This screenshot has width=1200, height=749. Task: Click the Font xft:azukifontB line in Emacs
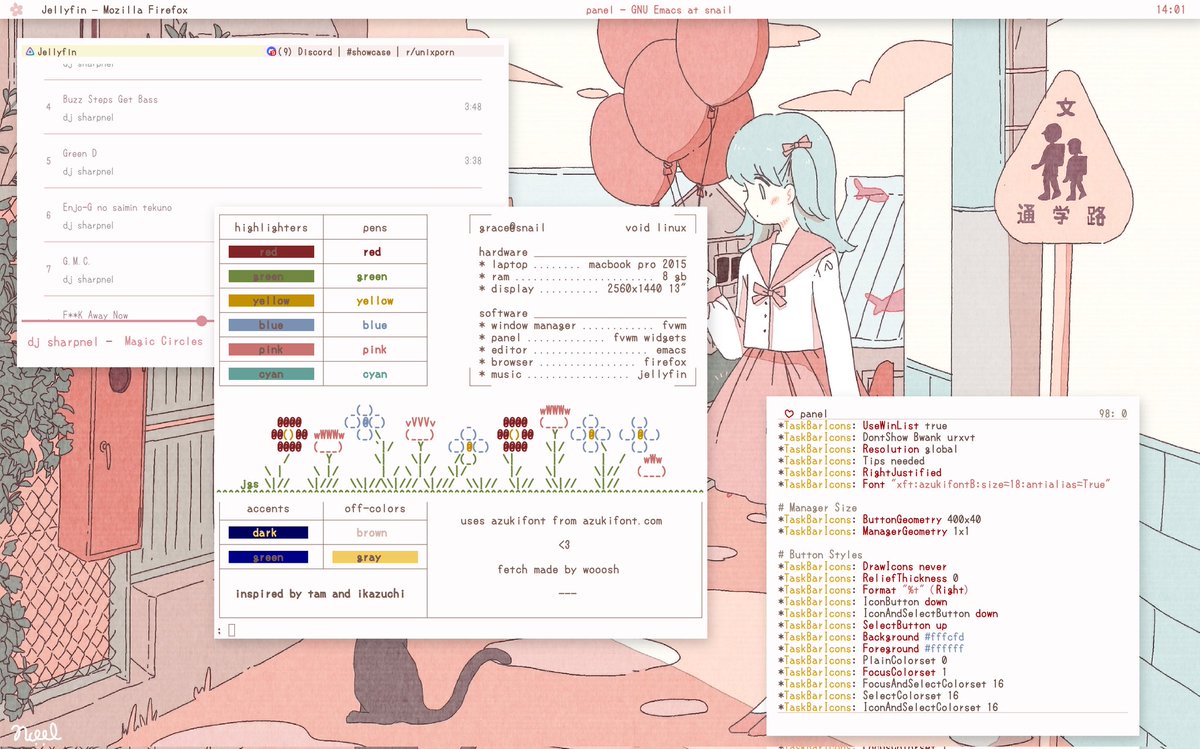(x=944, y=484)
